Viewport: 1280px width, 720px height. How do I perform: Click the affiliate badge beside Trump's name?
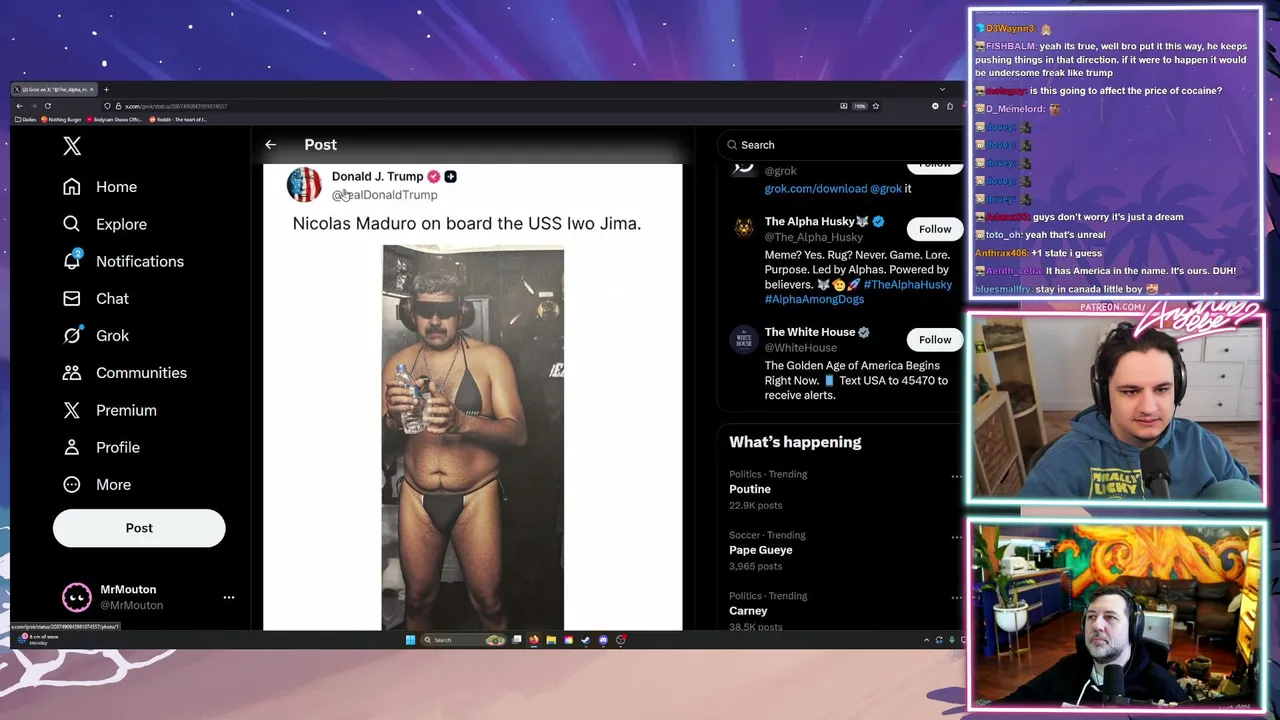click(x=450, y=176)
